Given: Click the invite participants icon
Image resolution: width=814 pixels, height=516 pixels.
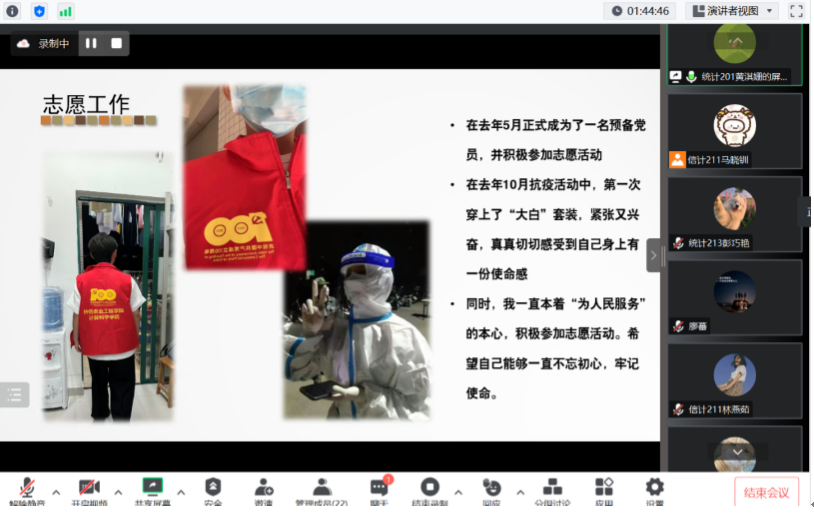Looking at the screenshot, I should (264, 489).
